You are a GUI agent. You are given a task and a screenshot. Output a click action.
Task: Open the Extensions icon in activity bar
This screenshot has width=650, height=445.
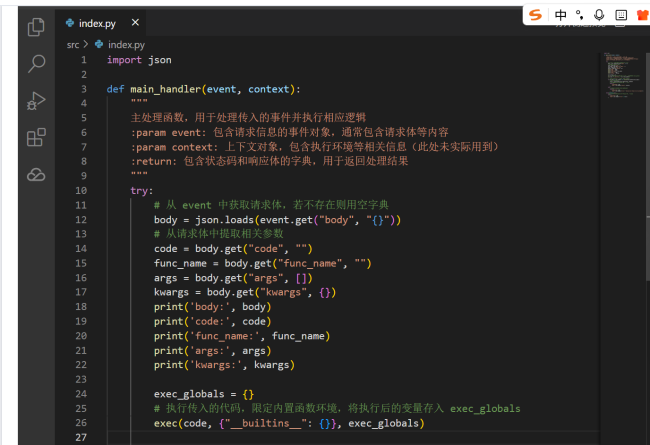[x=36, y=137]
